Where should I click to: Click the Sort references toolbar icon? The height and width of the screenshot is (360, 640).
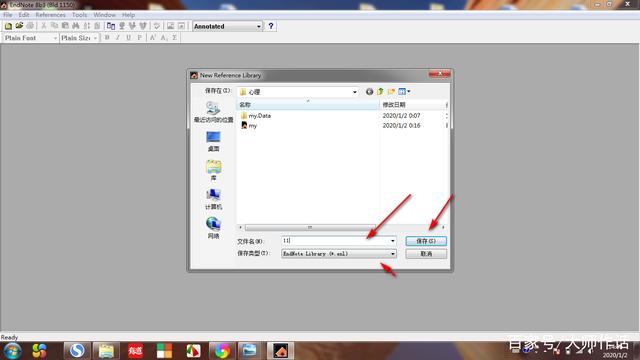click(x=87, y=26)
